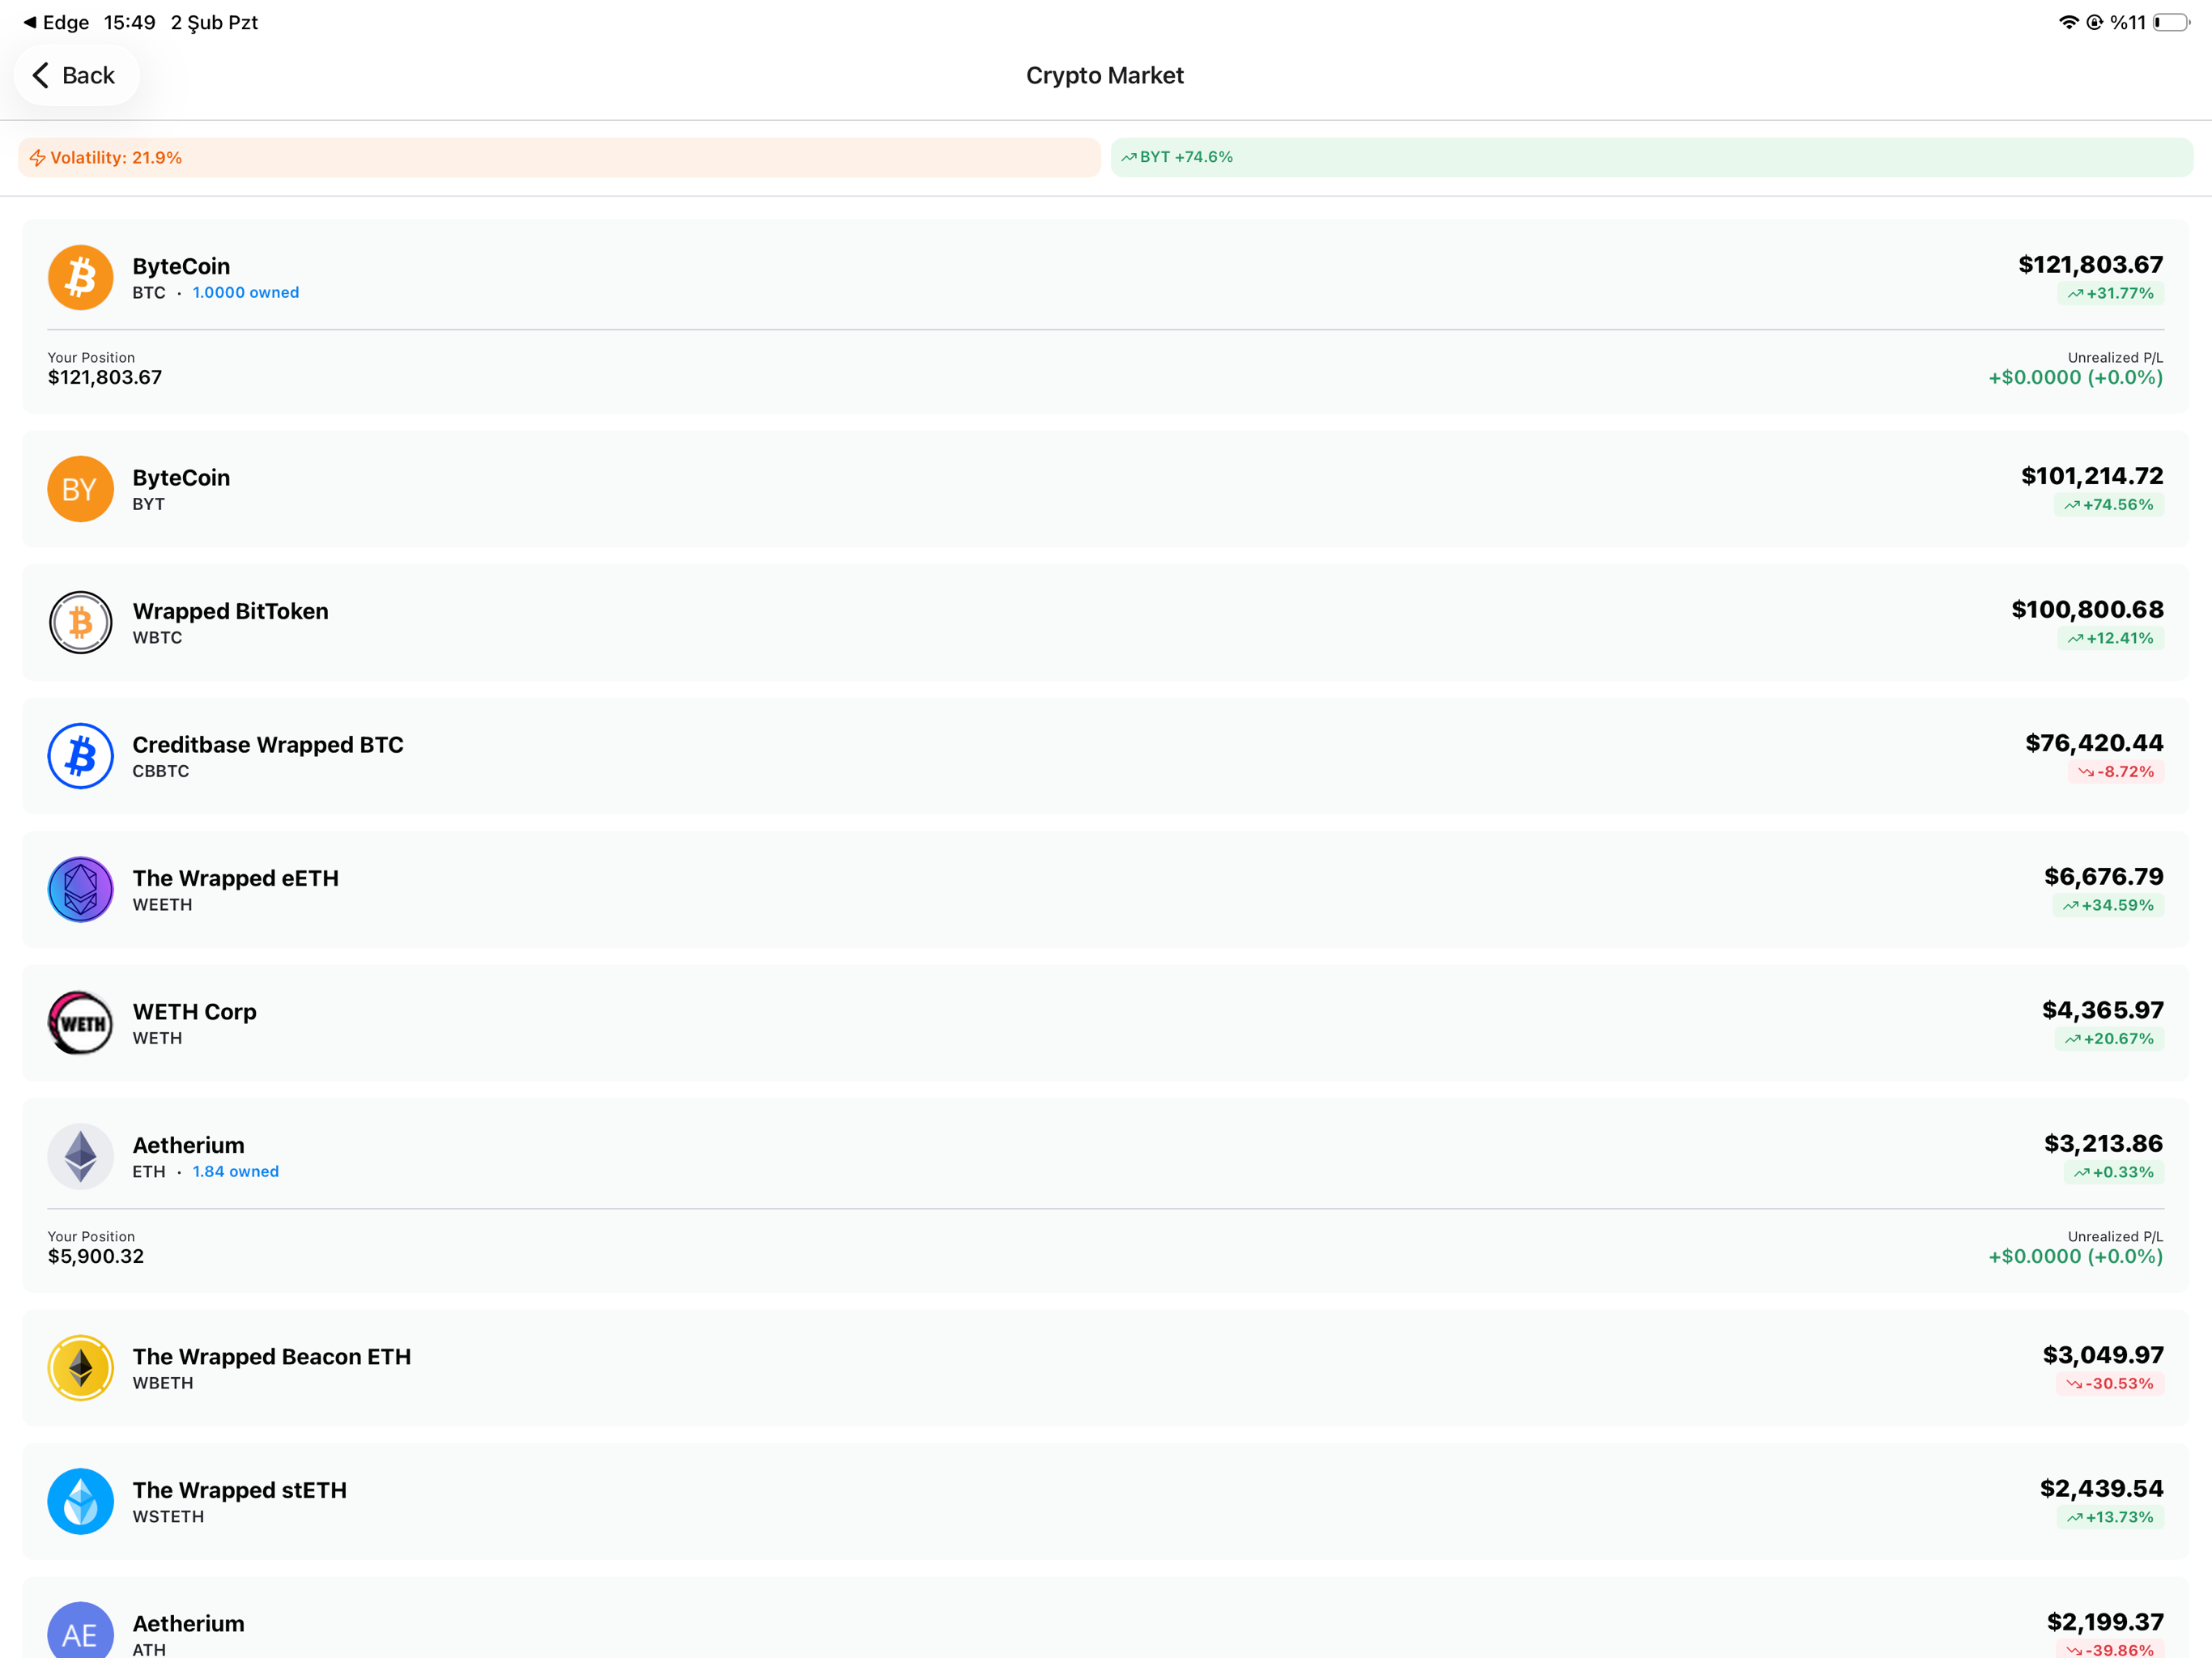Open the WETH Corp name
This screenshot has height=1658, width=2212.
195,1012
